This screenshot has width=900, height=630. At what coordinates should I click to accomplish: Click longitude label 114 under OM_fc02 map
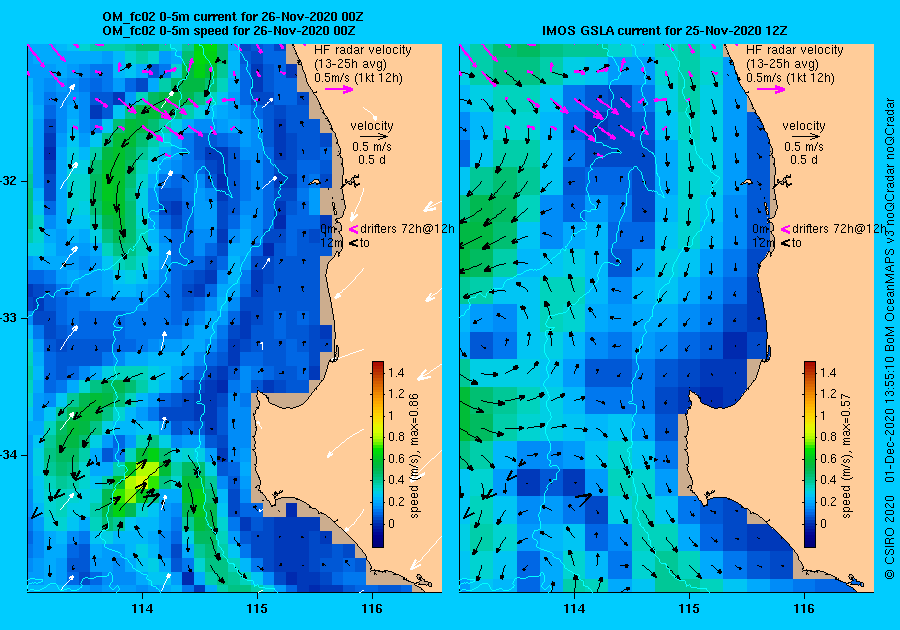[x=142, y=609]
